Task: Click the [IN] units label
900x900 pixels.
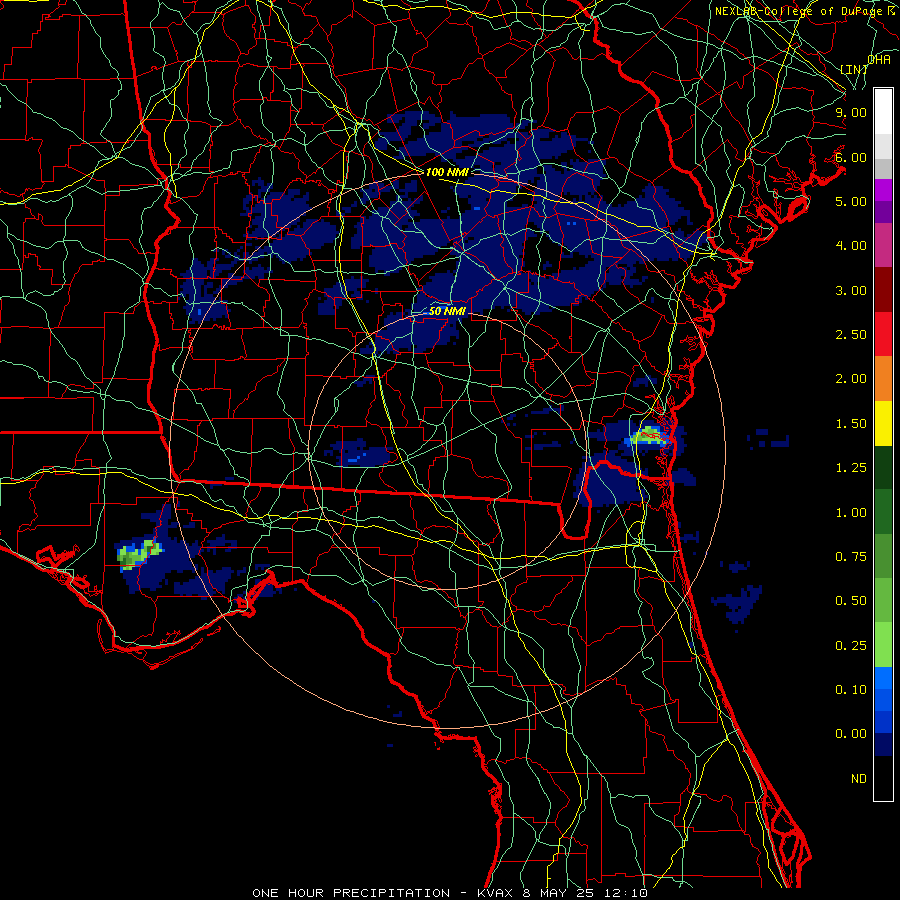Action: click(x=854, y=69)
